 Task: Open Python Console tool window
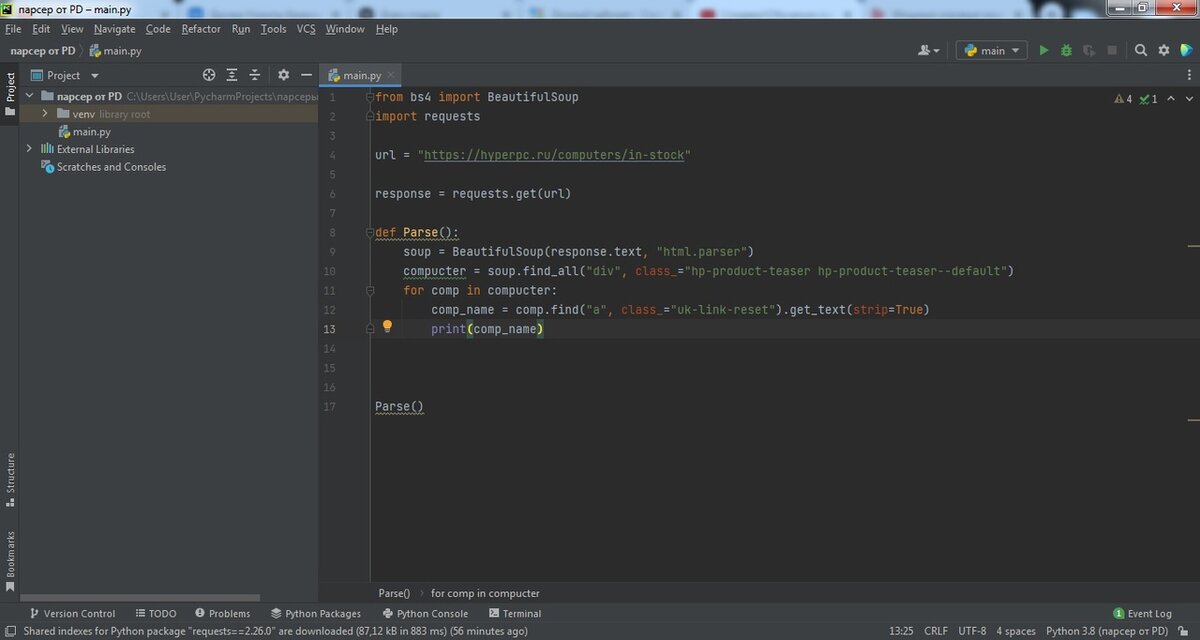click(425, 613)
